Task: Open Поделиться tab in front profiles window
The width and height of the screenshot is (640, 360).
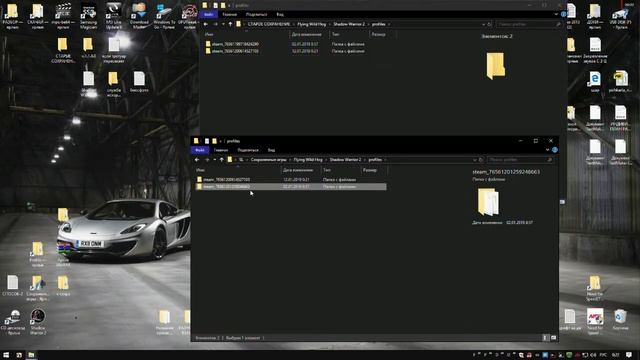Action: [248, 150]
